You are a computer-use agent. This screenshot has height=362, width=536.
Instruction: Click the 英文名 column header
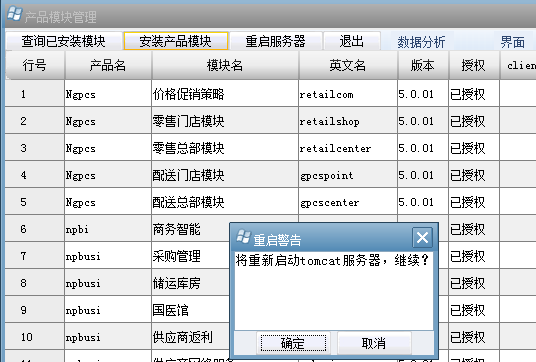[348, 65]
